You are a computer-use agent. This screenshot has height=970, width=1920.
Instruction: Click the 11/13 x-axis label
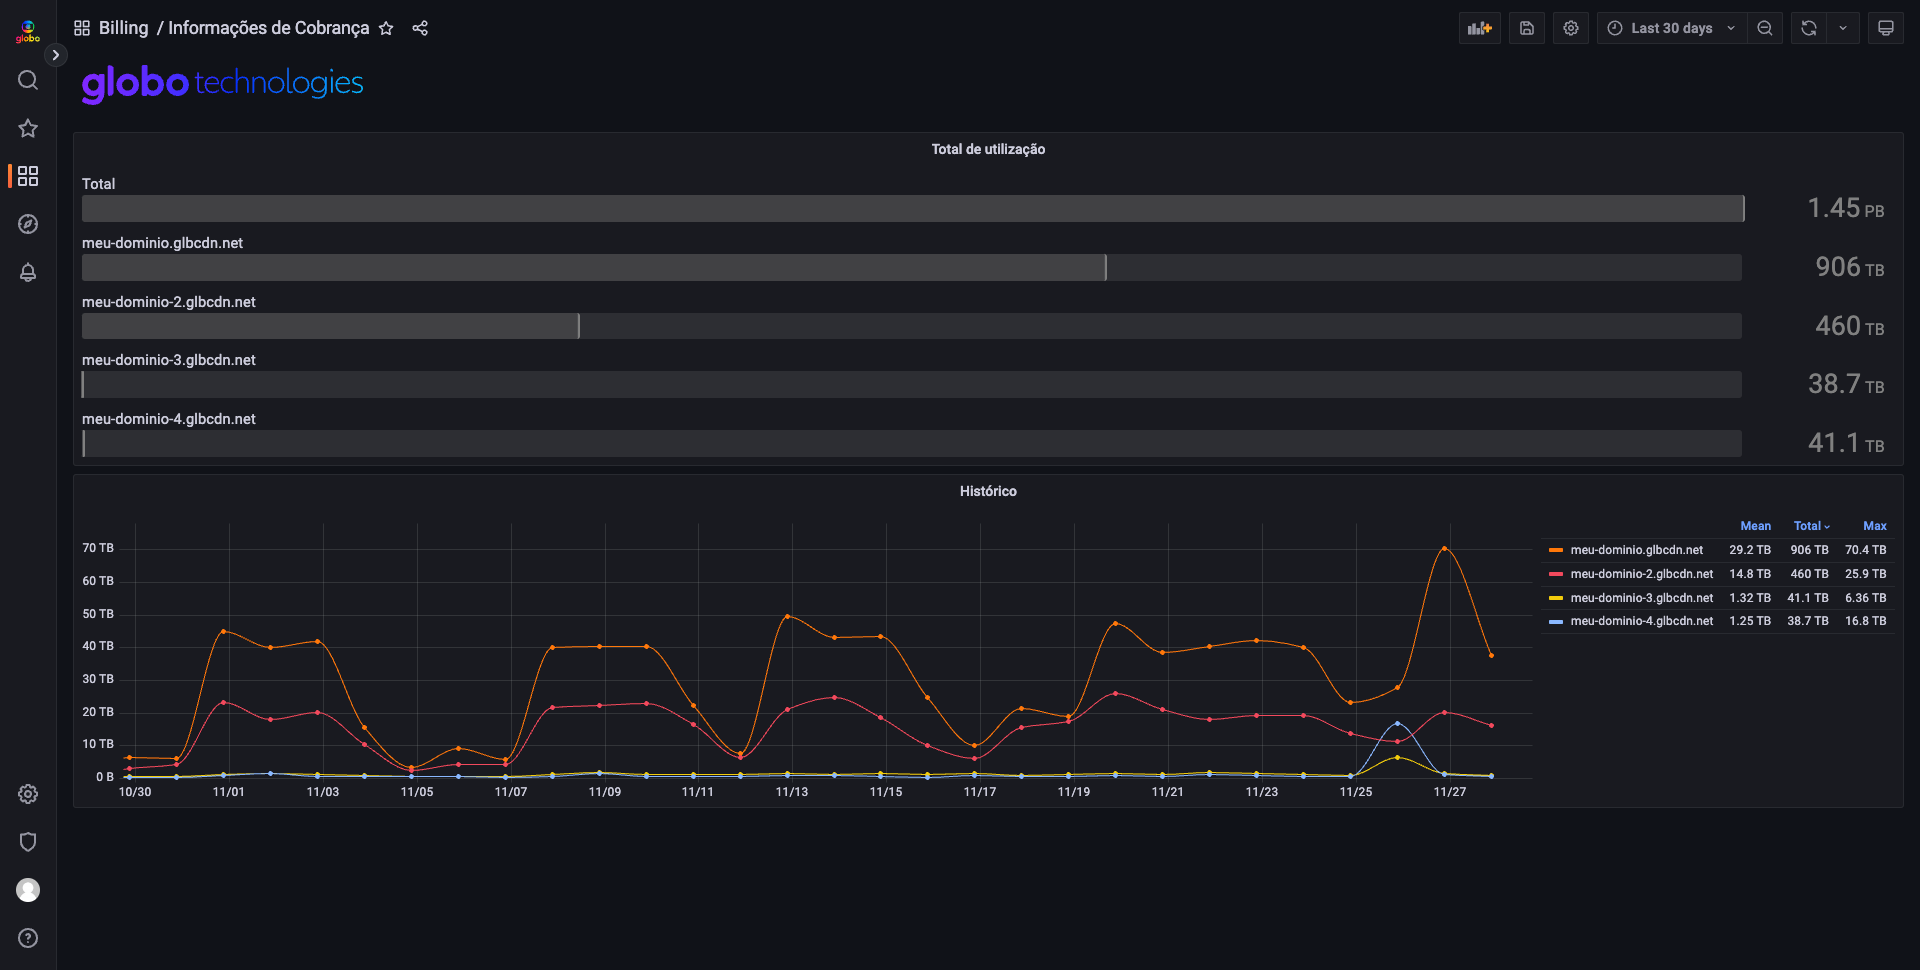[792, 792]
